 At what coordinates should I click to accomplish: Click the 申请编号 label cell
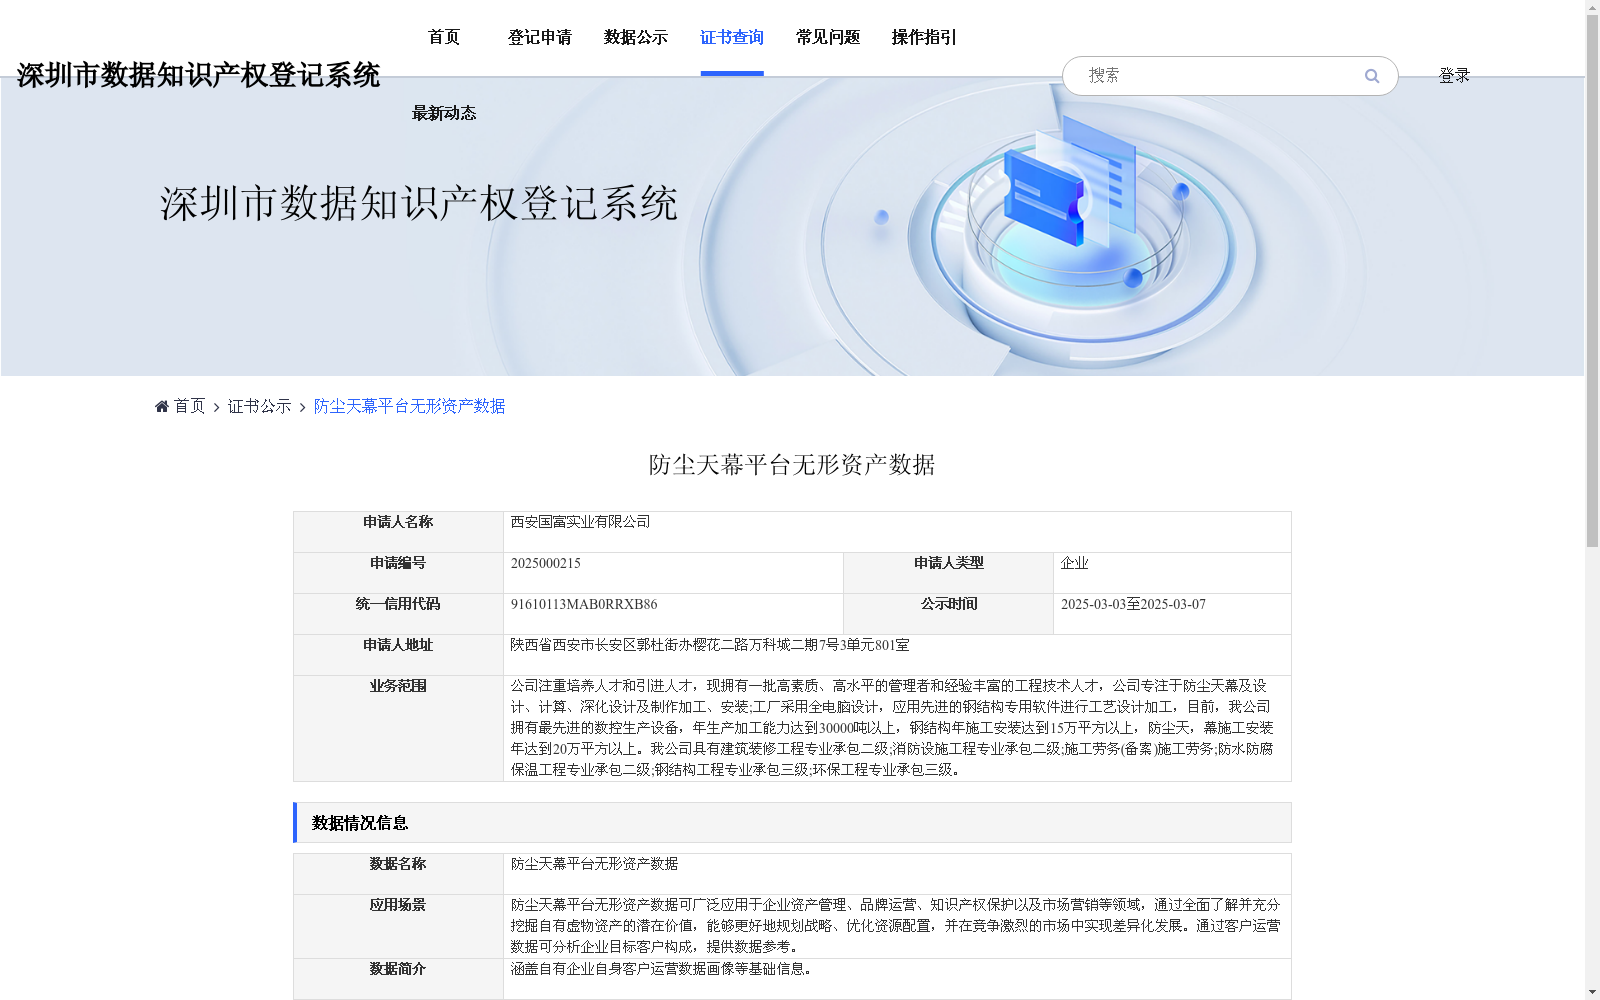[x=398, y=572]
